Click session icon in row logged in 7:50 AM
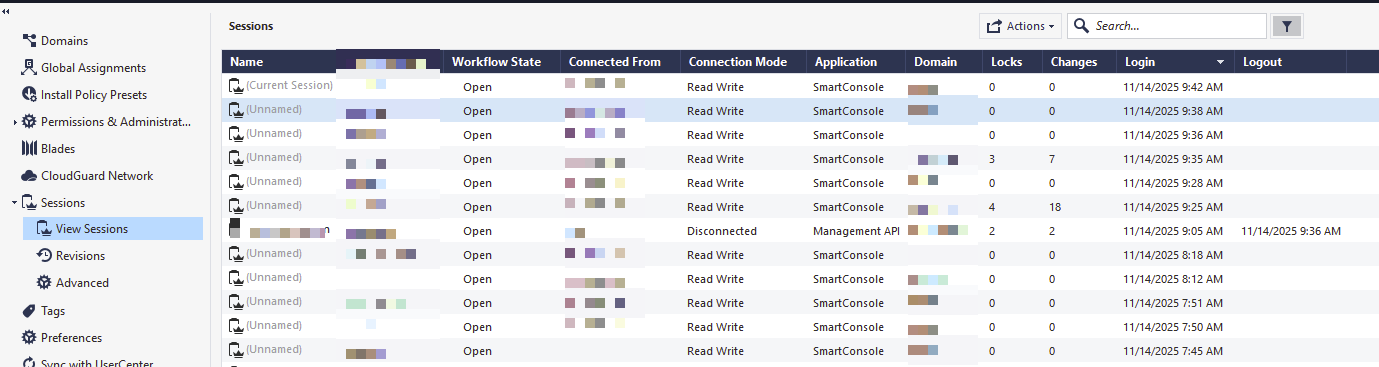This screenshot has height=367, width=1379. (236, 327)
